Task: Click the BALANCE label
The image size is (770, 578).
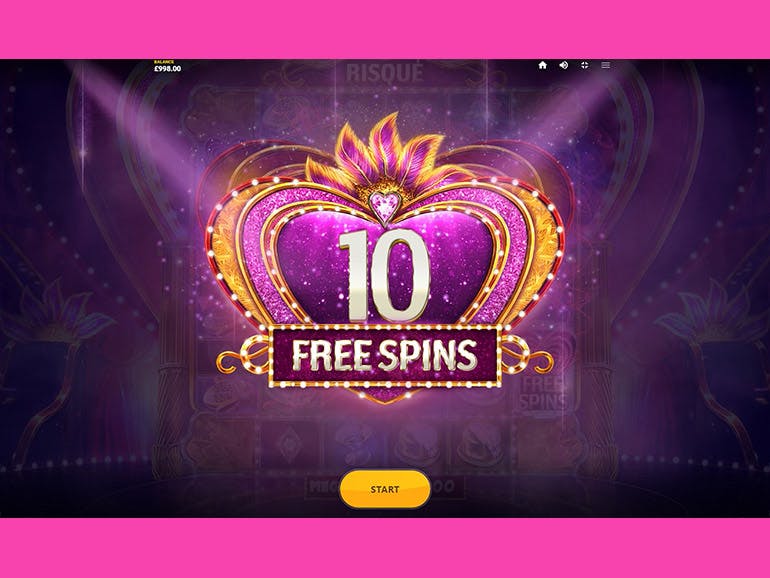Action: 164,62
